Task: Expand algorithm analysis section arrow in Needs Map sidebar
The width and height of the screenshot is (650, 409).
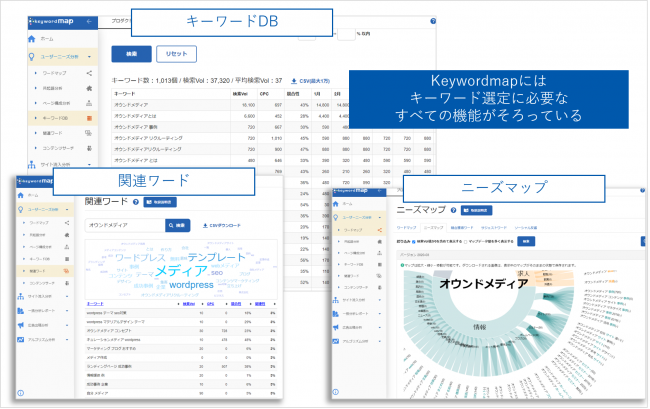Action: pos(379,341)
